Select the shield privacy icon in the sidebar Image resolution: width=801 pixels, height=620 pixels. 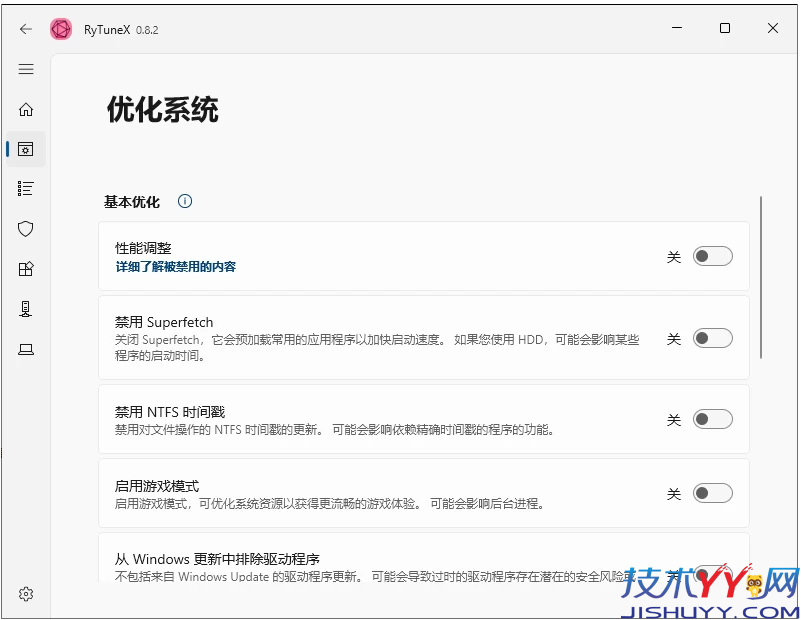pos(26,229)
